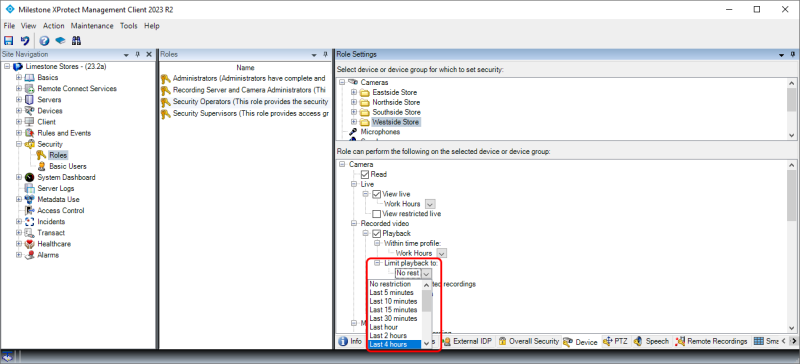Select Last 4 hours in dropdown list
Screen dimensions: 800x364
click(x=394, y=345)
